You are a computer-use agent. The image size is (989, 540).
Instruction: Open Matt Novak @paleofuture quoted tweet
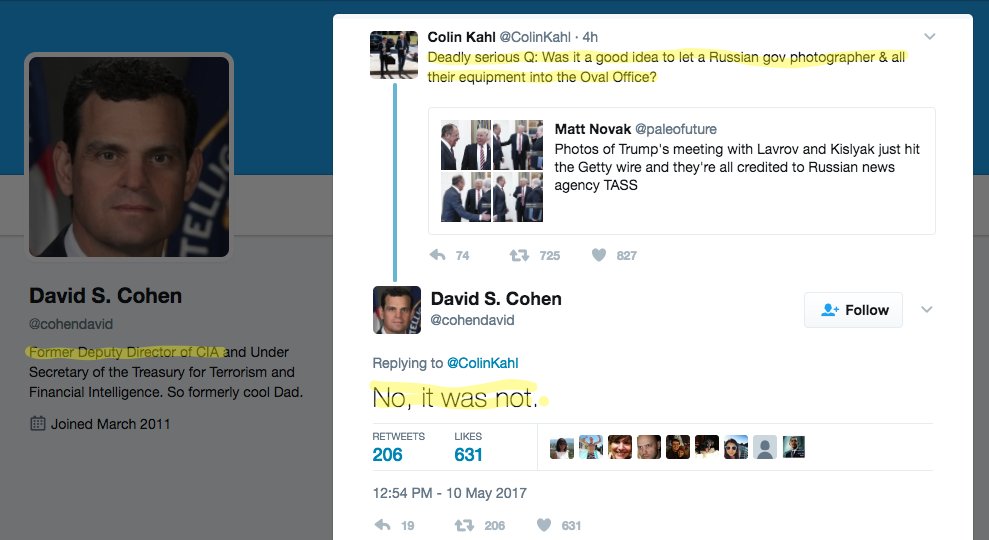click(x=682, y=171)
